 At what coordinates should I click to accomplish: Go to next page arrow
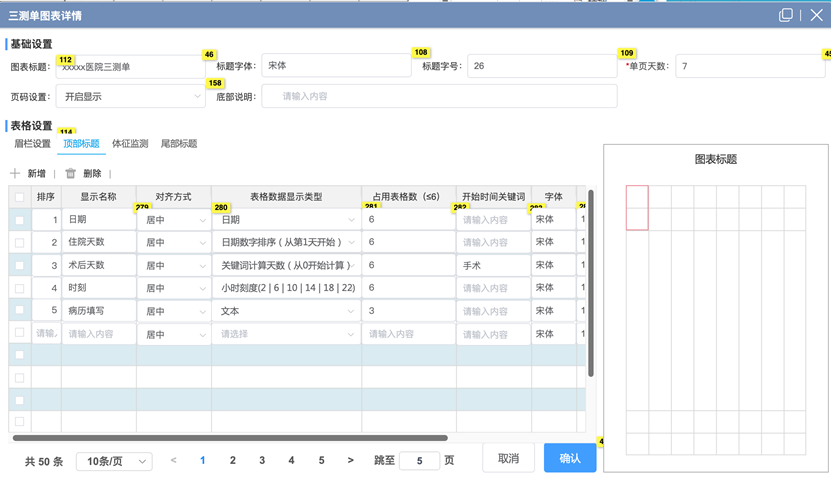click(x=350, y=460)
